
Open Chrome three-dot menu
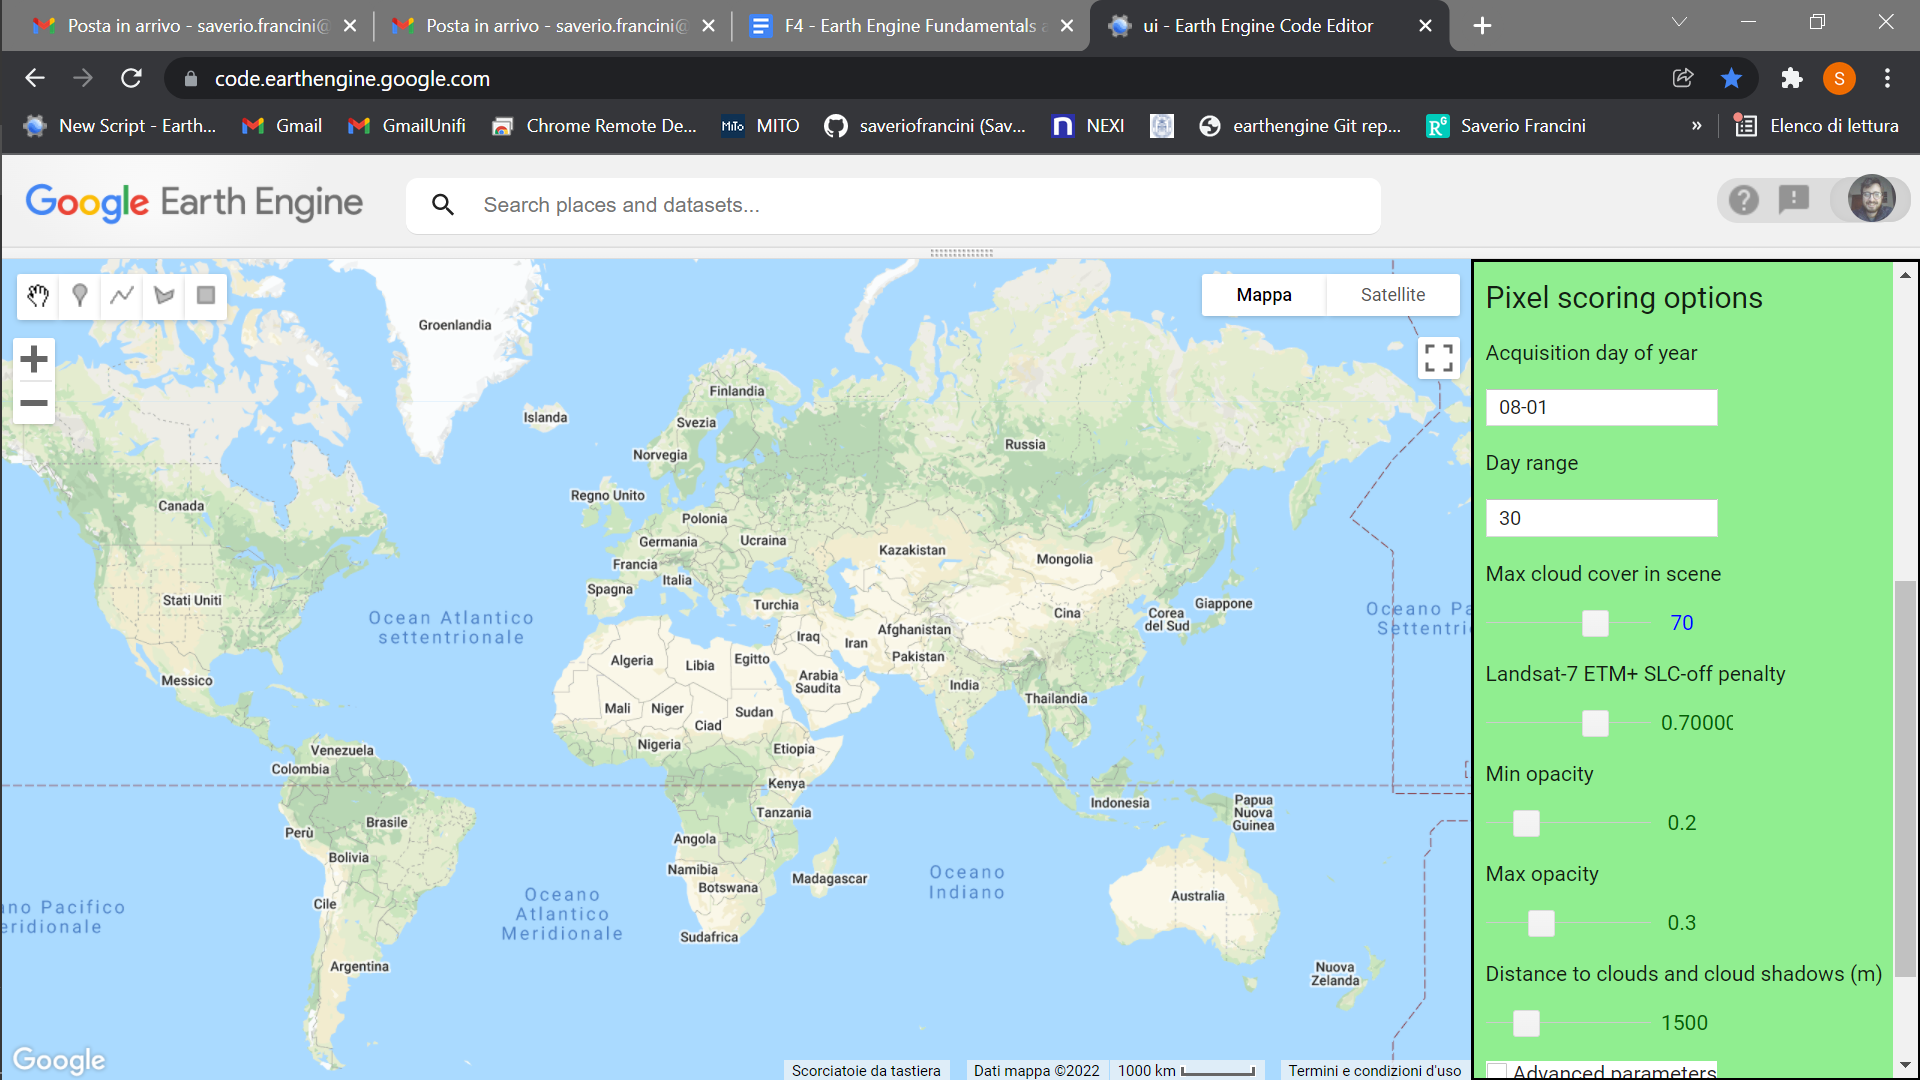(1887, 78)
